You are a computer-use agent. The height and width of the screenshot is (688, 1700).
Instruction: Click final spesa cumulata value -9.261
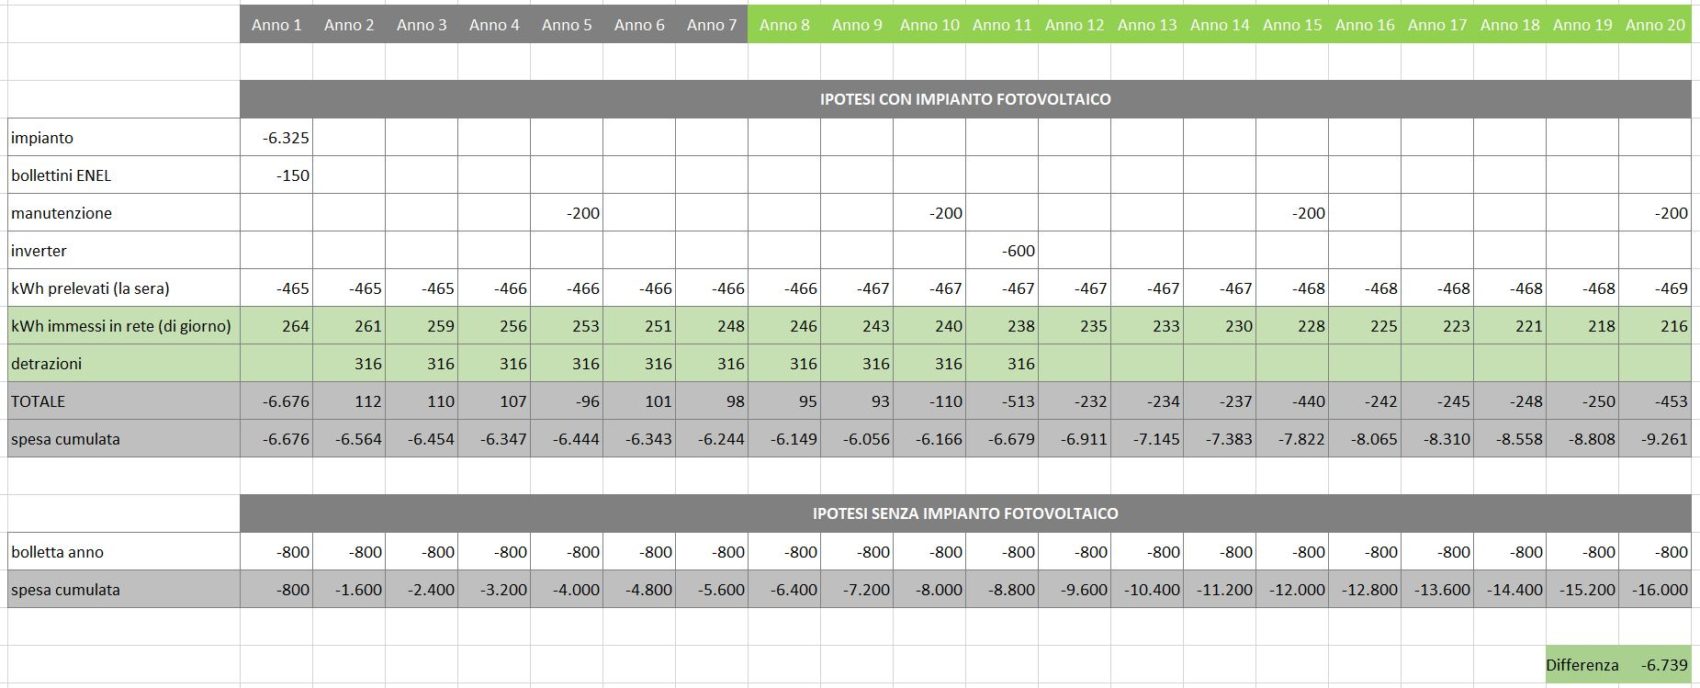point(1655,438)
